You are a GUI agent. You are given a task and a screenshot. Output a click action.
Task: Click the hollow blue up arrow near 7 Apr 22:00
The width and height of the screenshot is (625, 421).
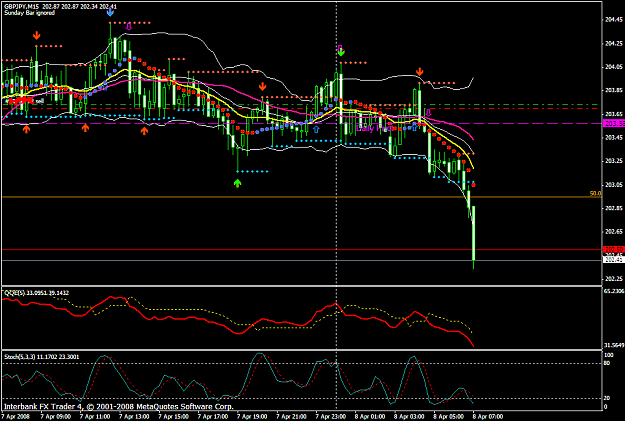pyautogui.click(x=316, y=129)
